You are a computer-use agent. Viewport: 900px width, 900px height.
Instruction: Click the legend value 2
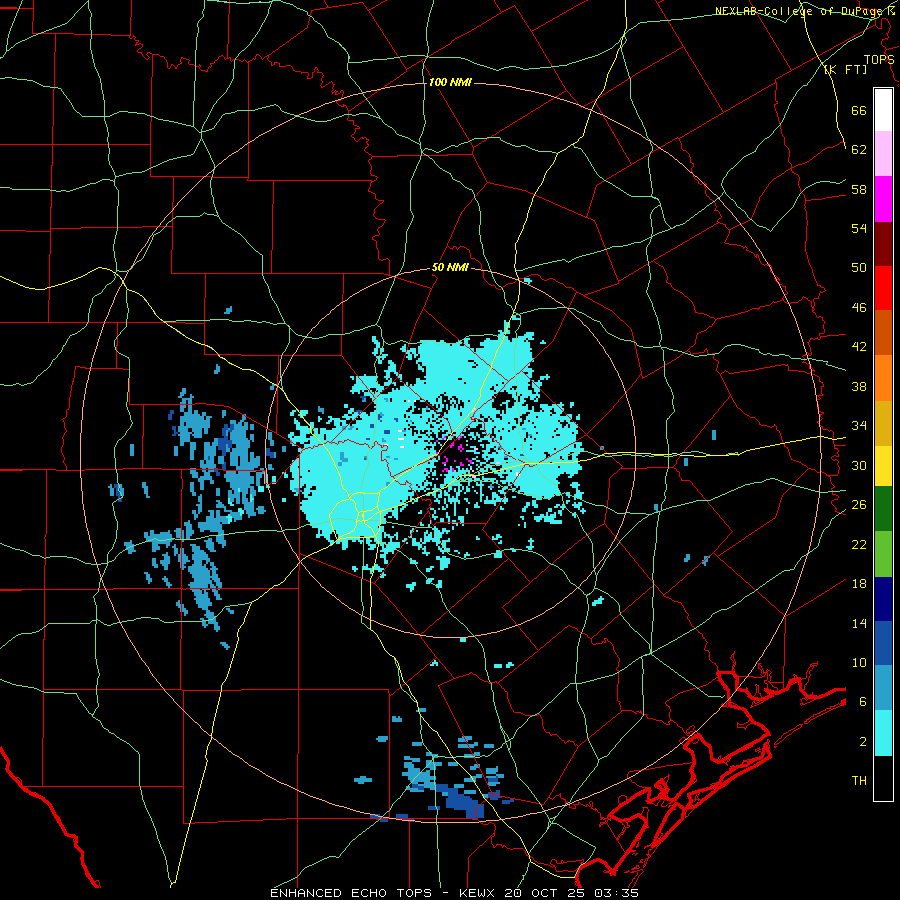point(863,742)
